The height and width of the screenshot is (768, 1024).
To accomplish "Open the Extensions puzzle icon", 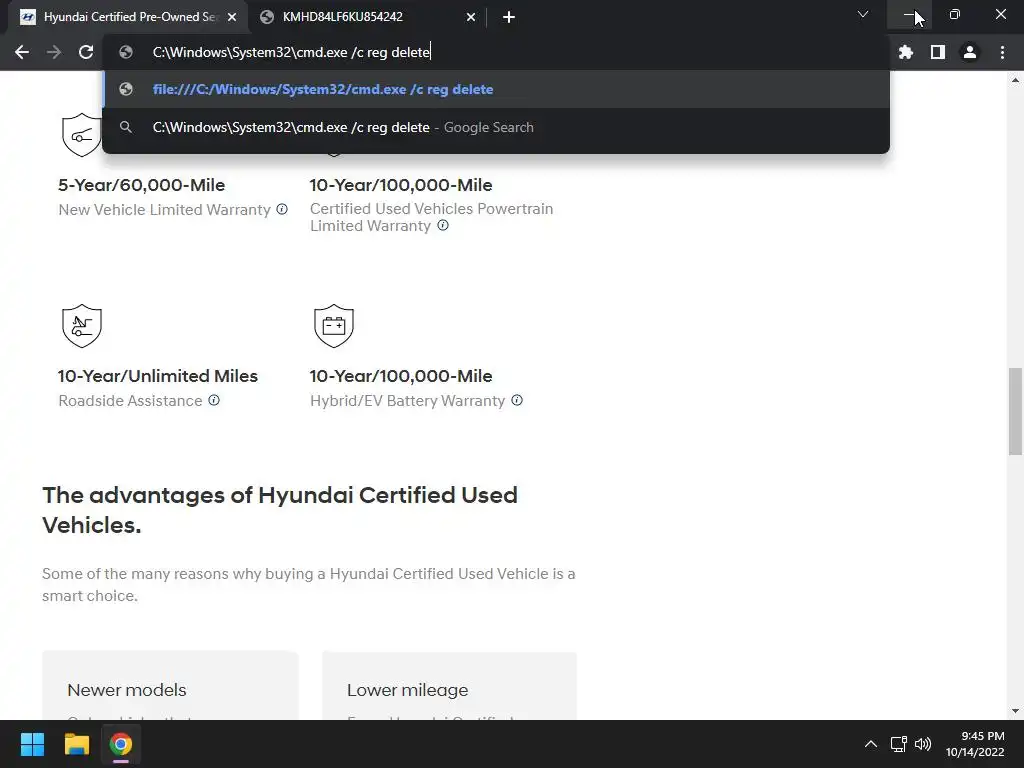I will pos(906,53).
